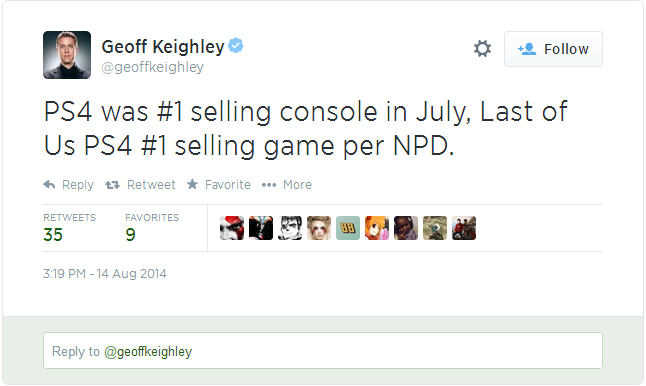View the 9 favorites count
This screenshot has width=646, height=386.
click(x=130, y=235)
